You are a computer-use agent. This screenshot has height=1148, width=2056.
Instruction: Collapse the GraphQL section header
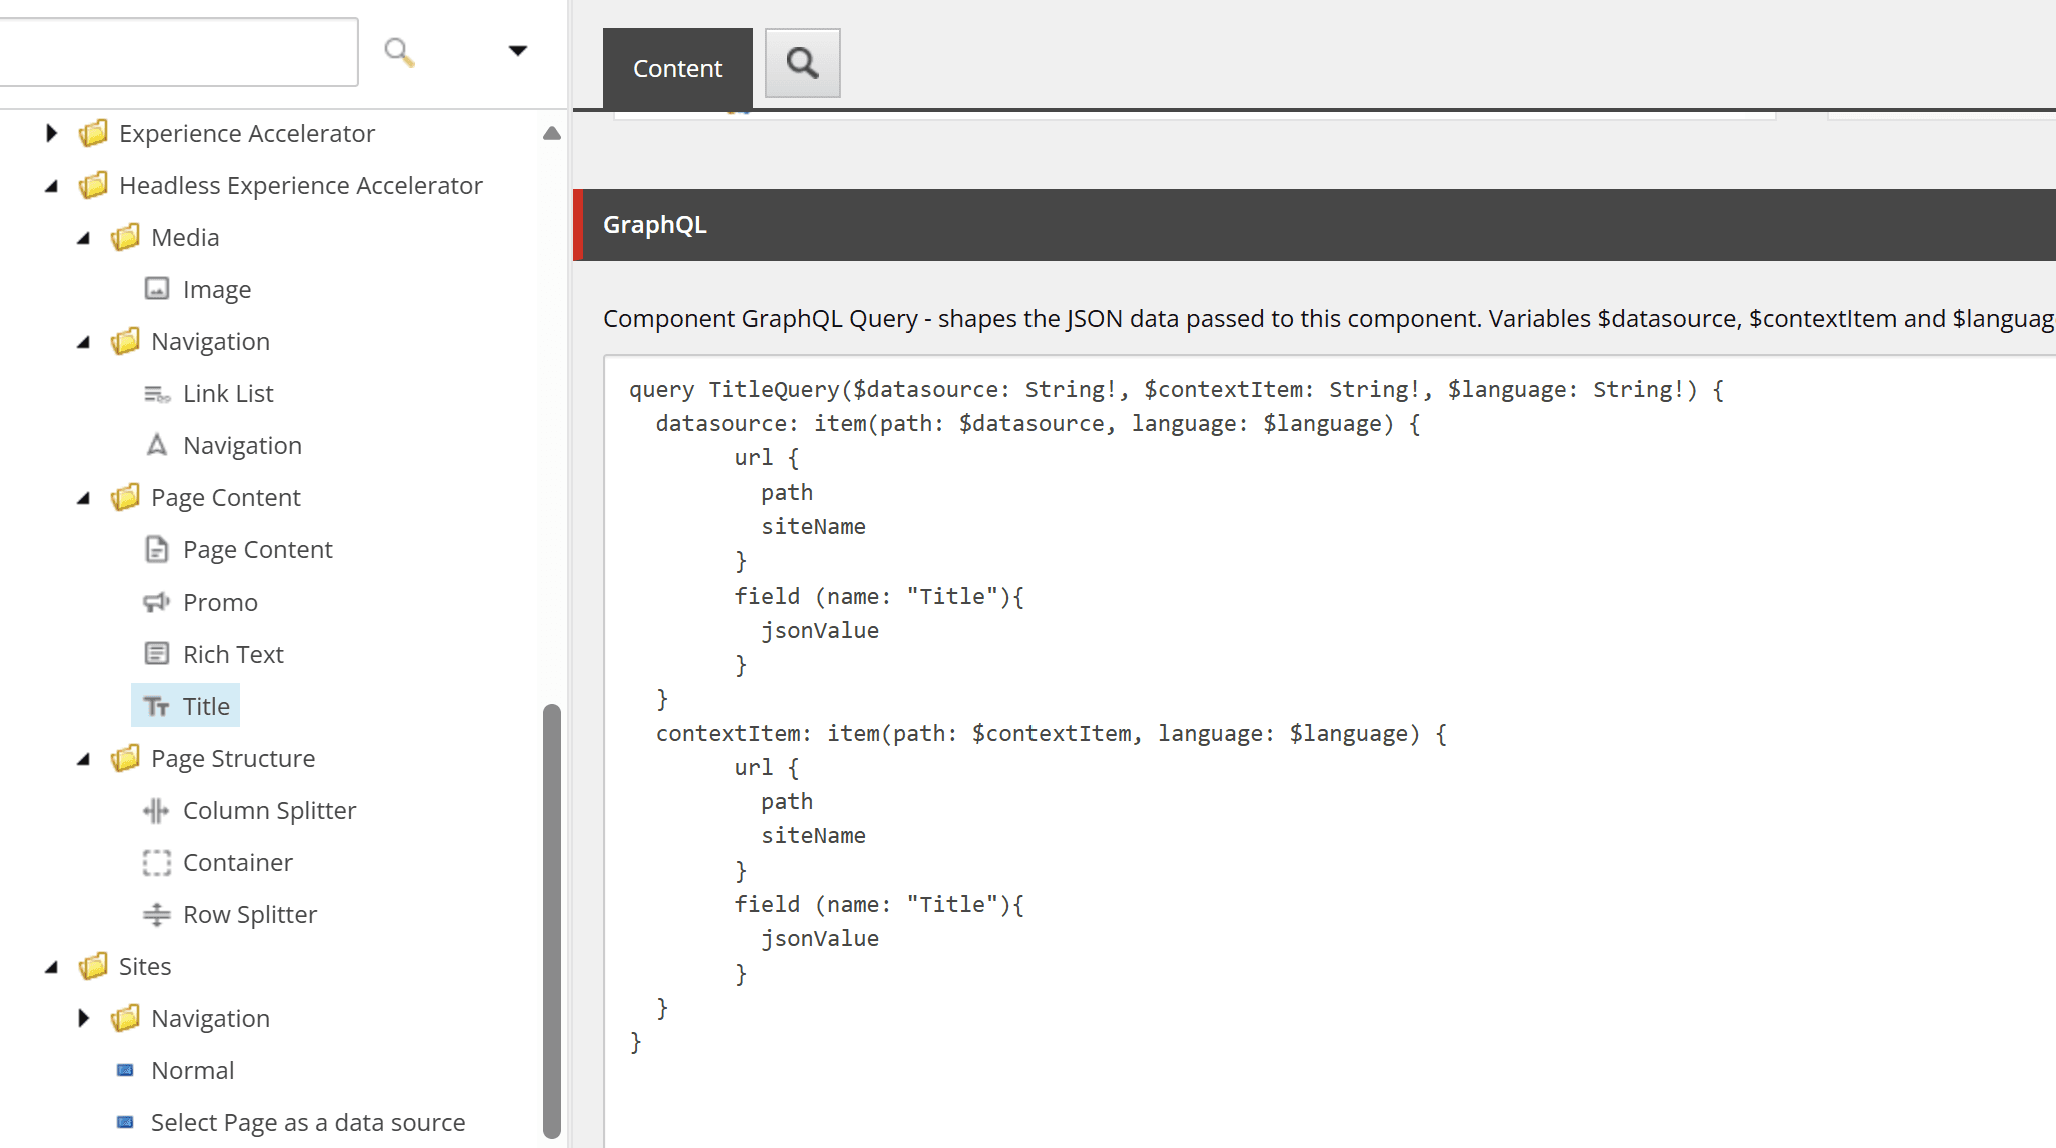(x=1314, y=225)
